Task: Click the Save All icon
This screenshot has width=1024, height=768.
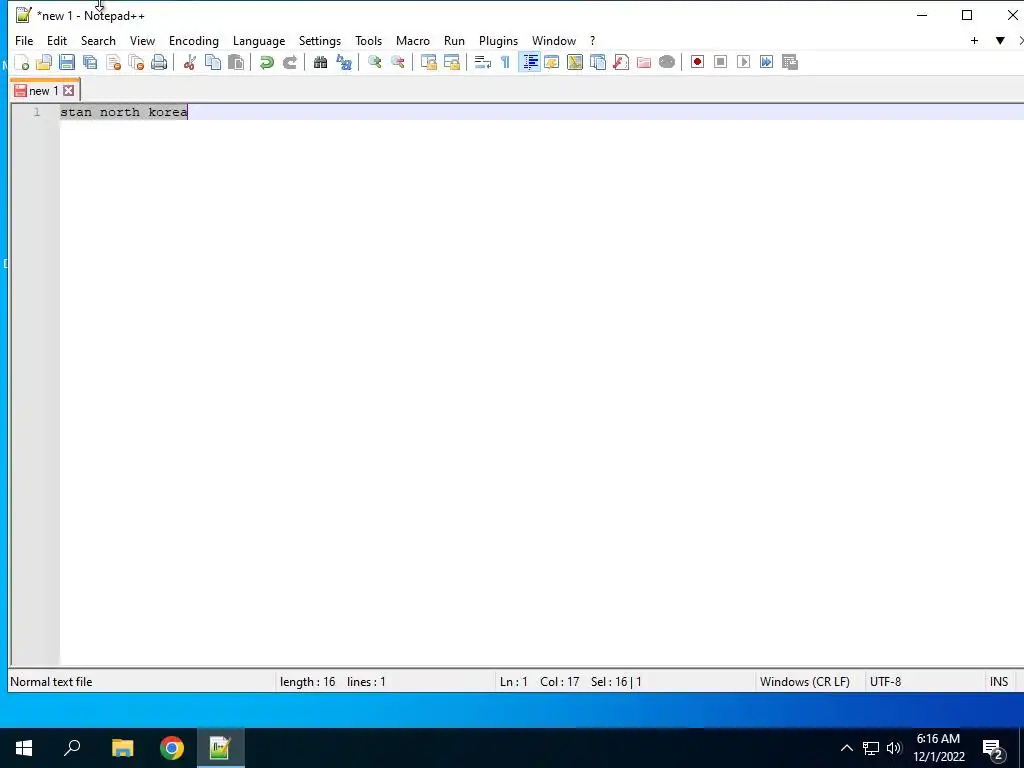Action: coord(90,62)
